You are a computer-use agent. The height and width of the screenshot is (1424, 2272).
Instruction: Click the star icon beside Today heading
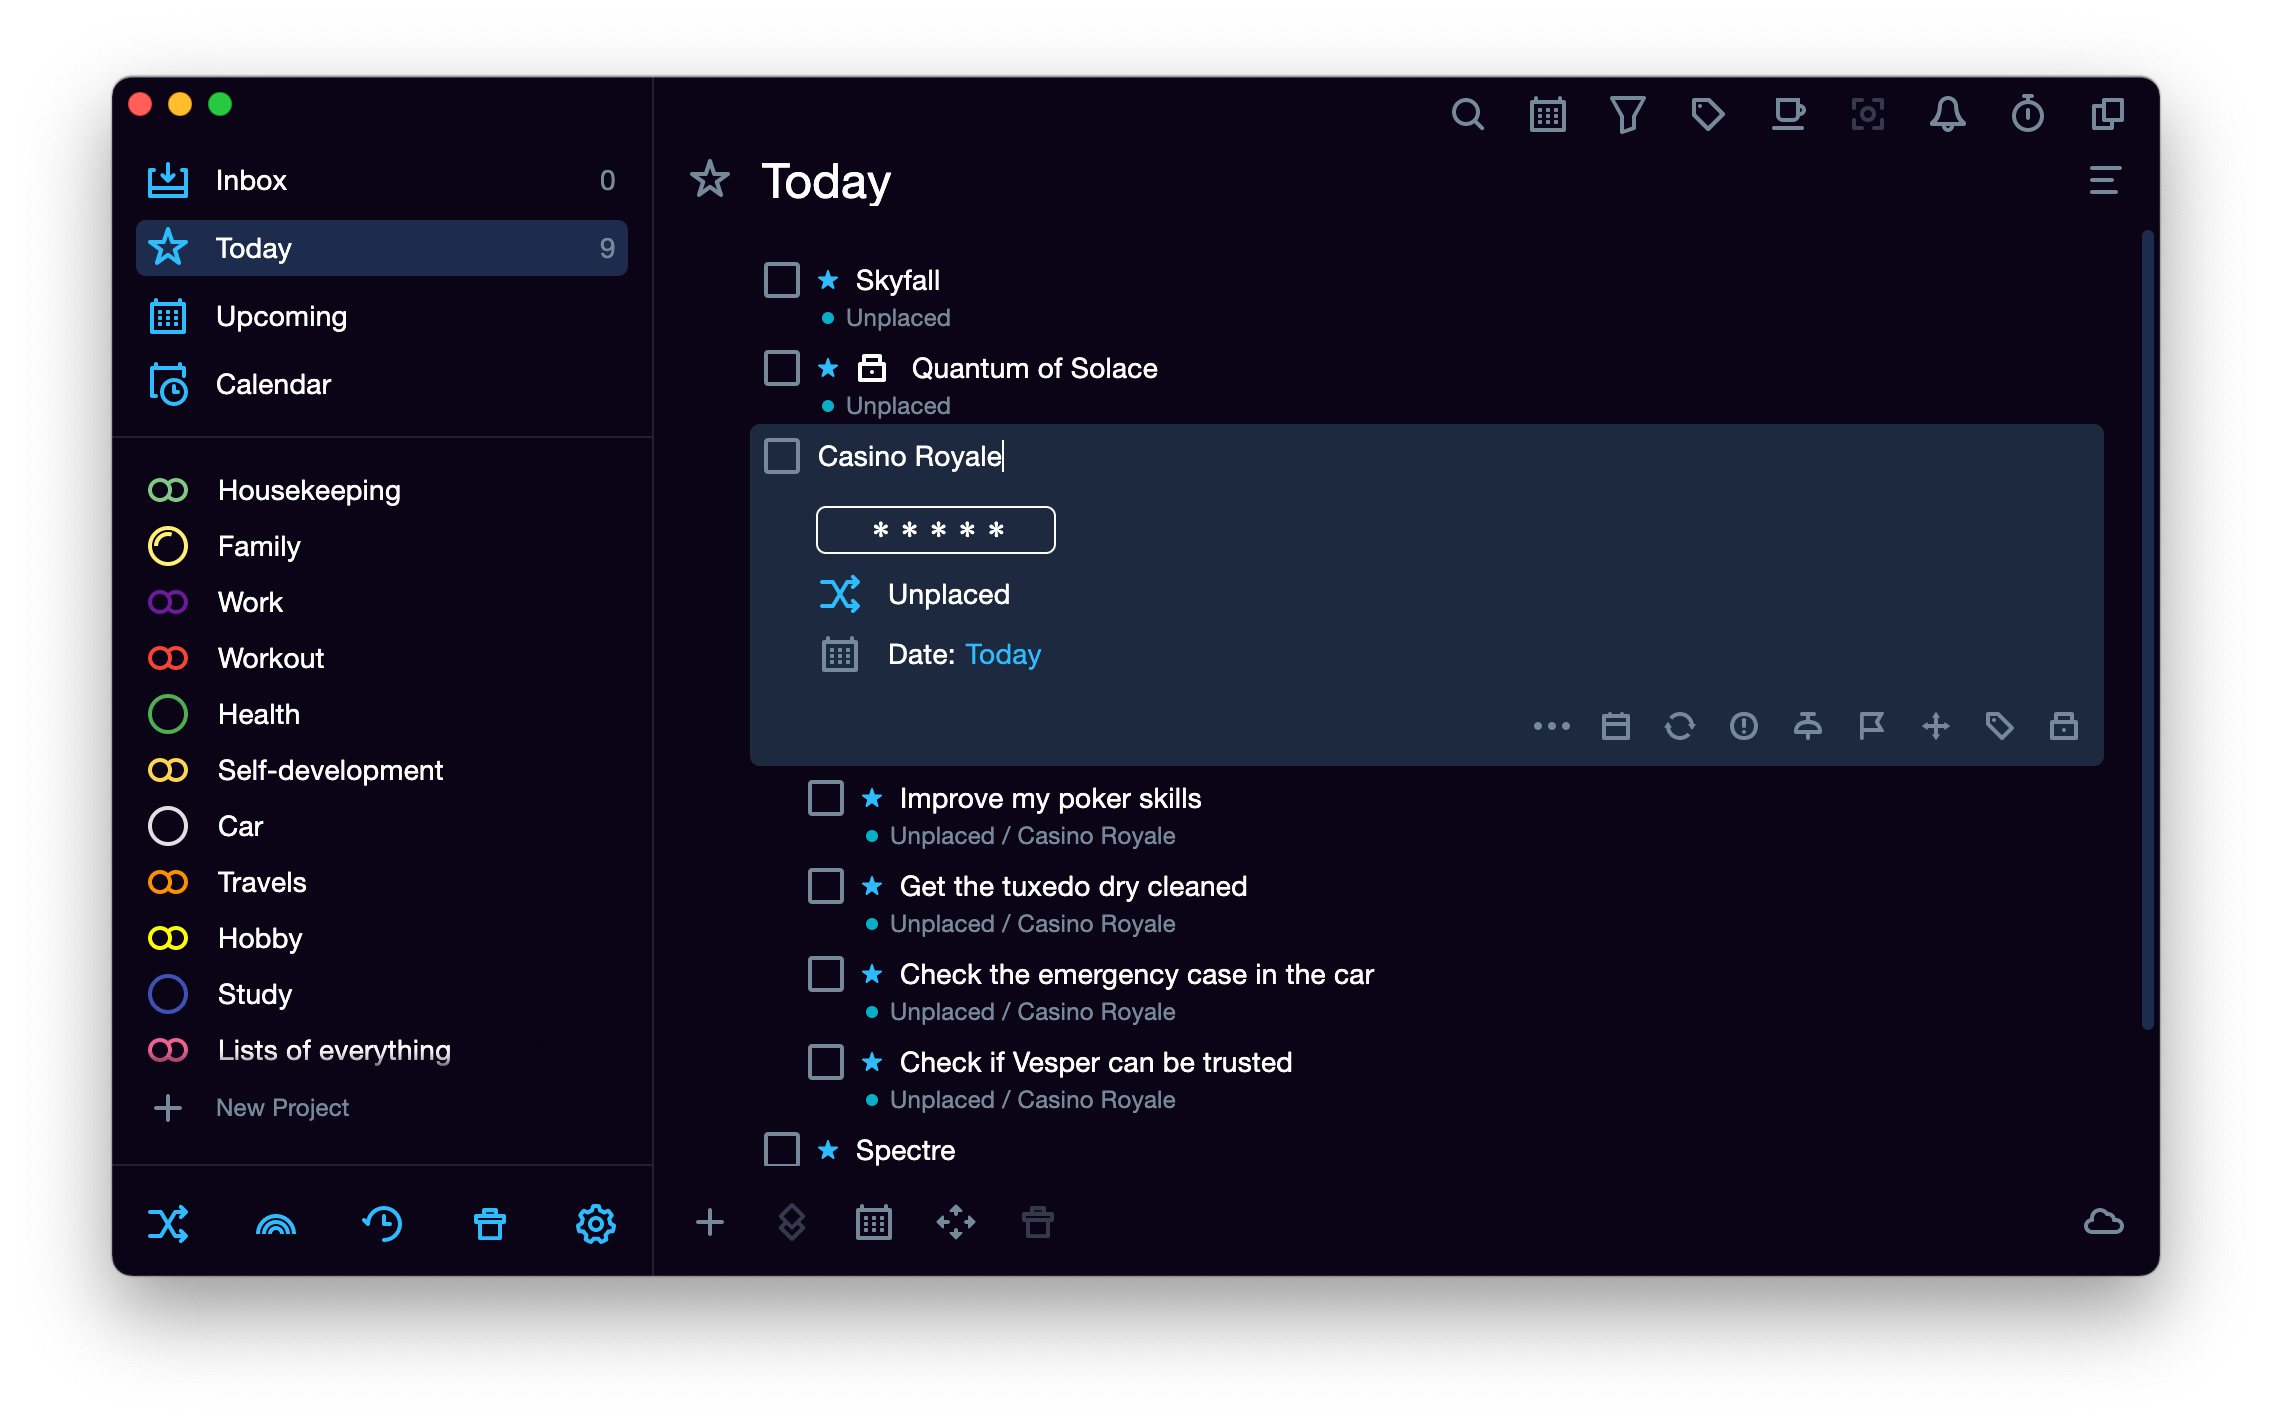710,181
